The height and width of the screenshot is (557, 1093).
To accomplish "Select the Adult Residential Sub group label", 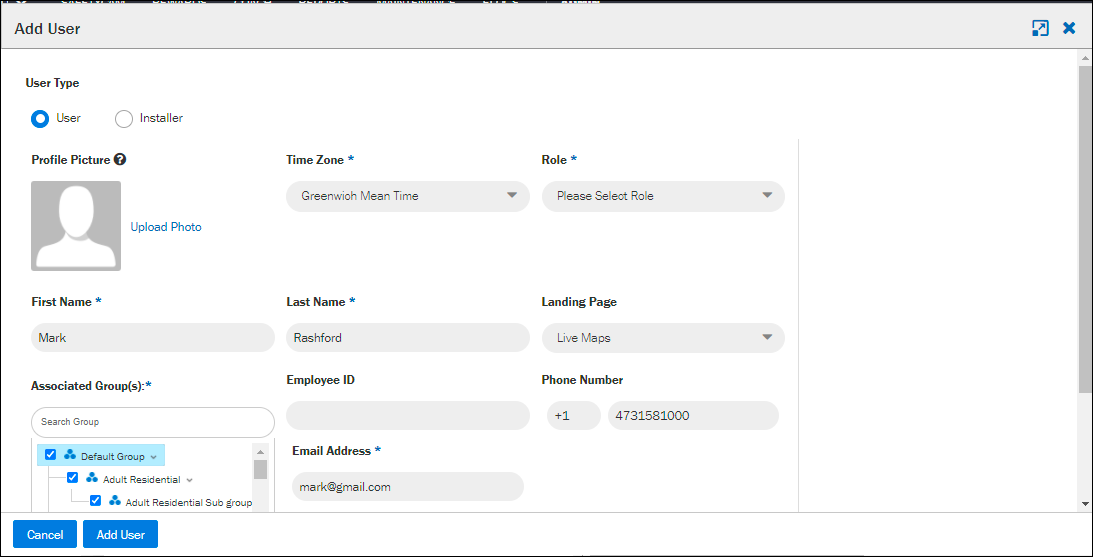I will 189,503.
